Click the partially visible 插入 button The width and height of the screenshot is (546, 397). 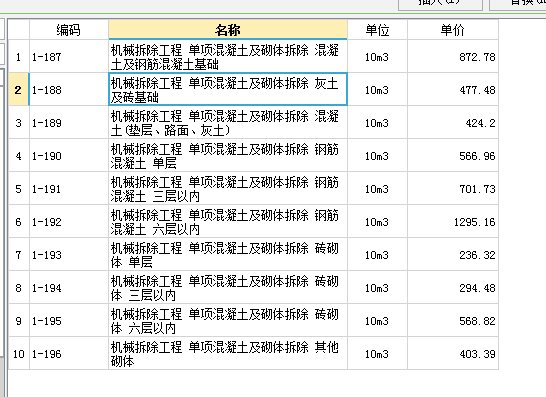(440, 5)
